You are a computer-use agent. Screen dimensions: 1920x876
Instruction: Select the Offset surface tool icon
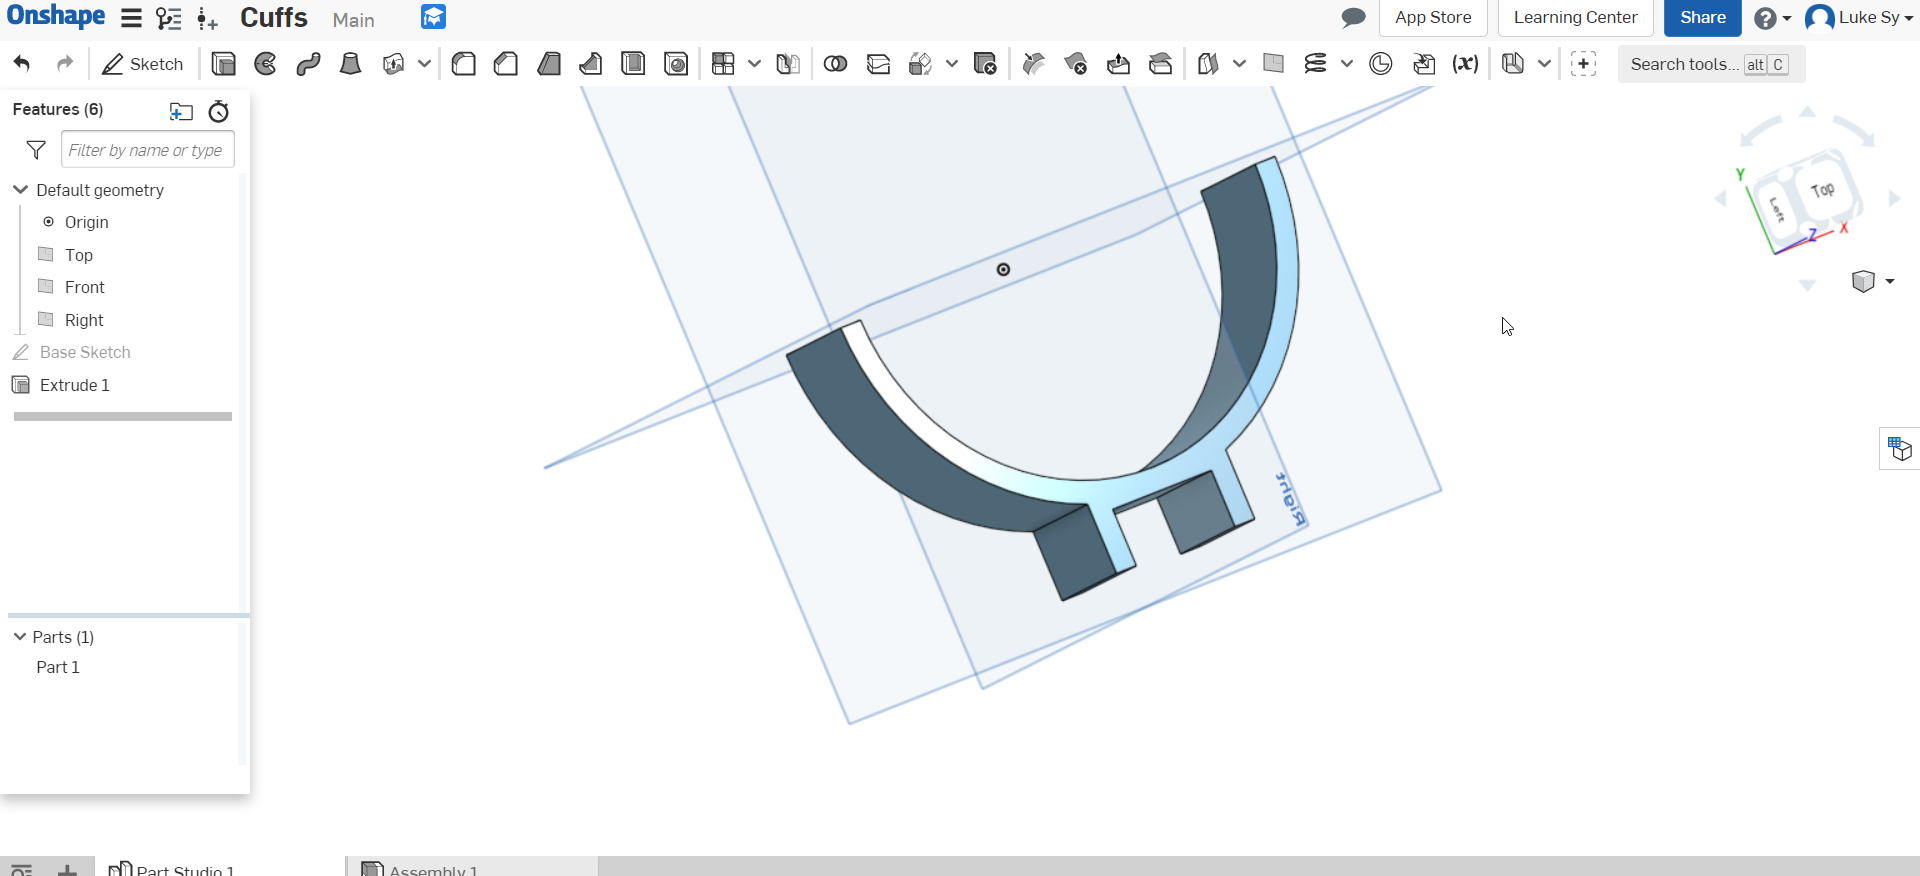click(1208, 64)
